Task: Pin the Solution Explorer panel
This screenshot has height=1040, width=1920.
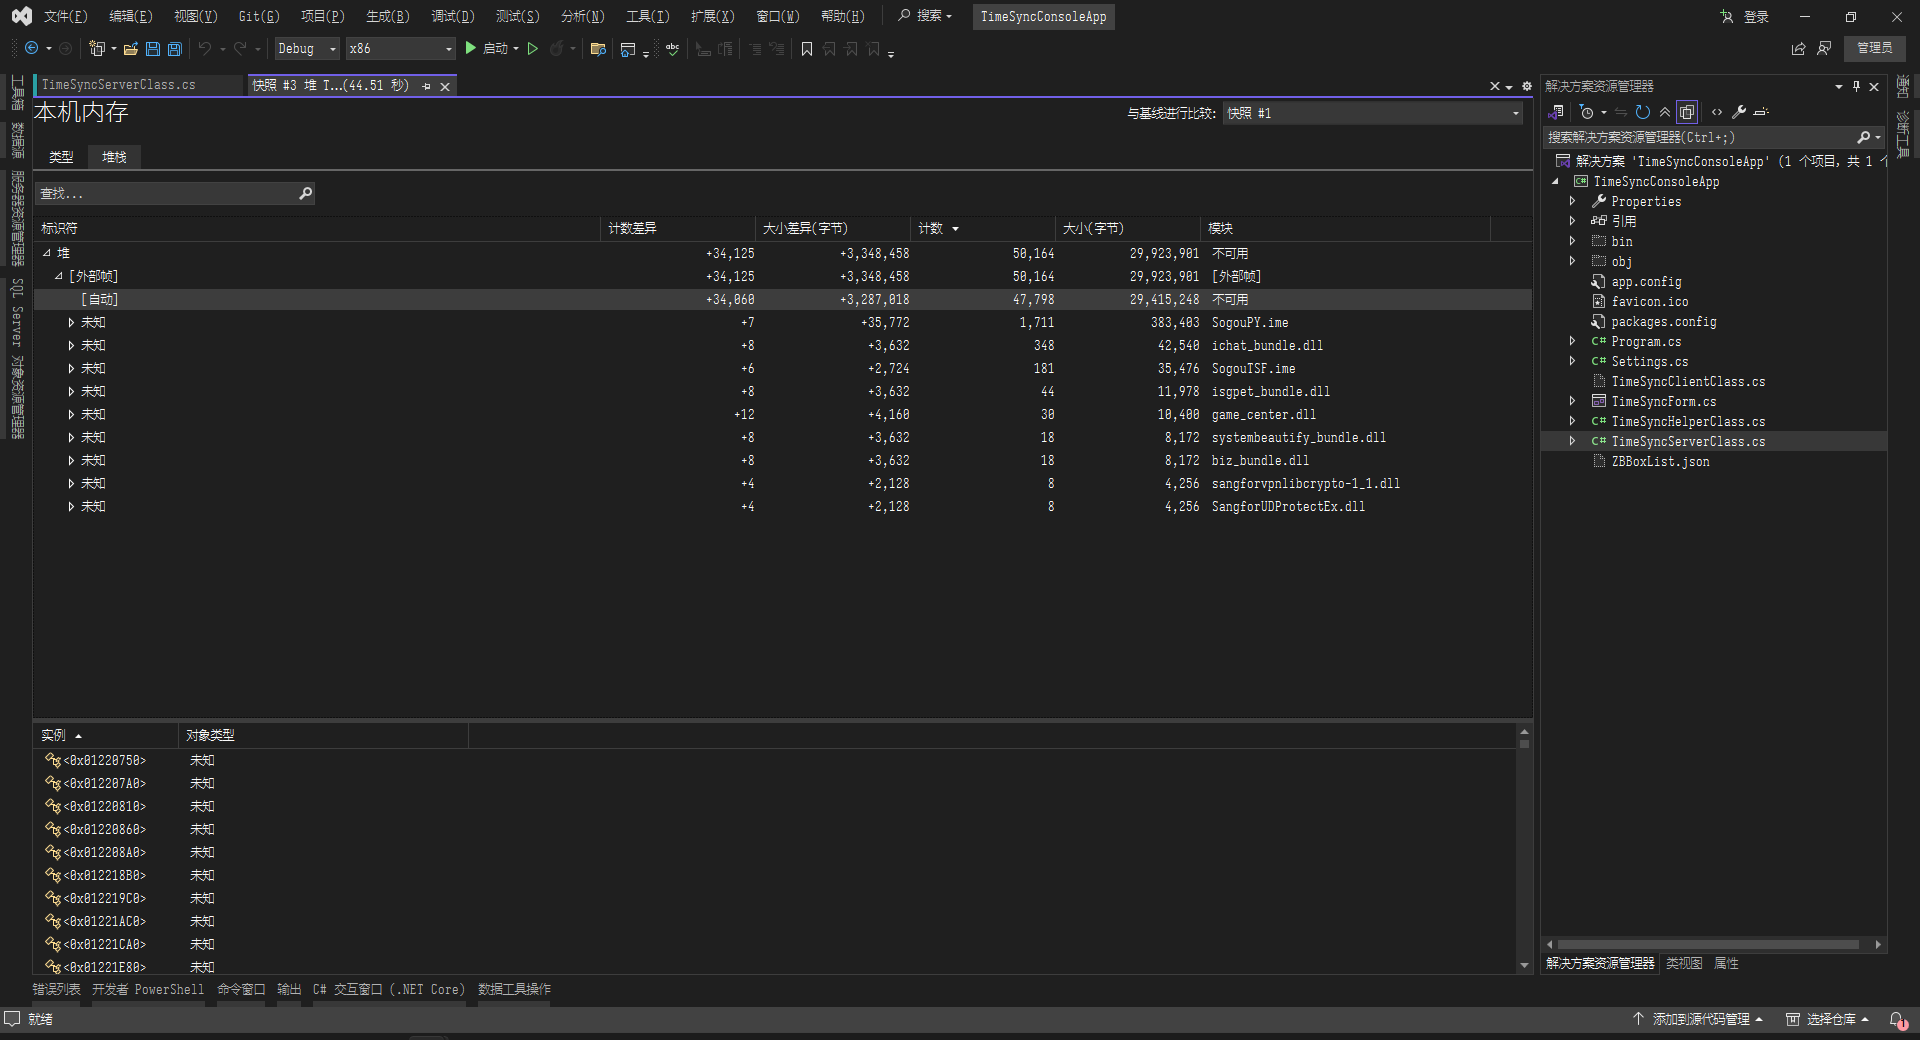Action: point(1856,86)
